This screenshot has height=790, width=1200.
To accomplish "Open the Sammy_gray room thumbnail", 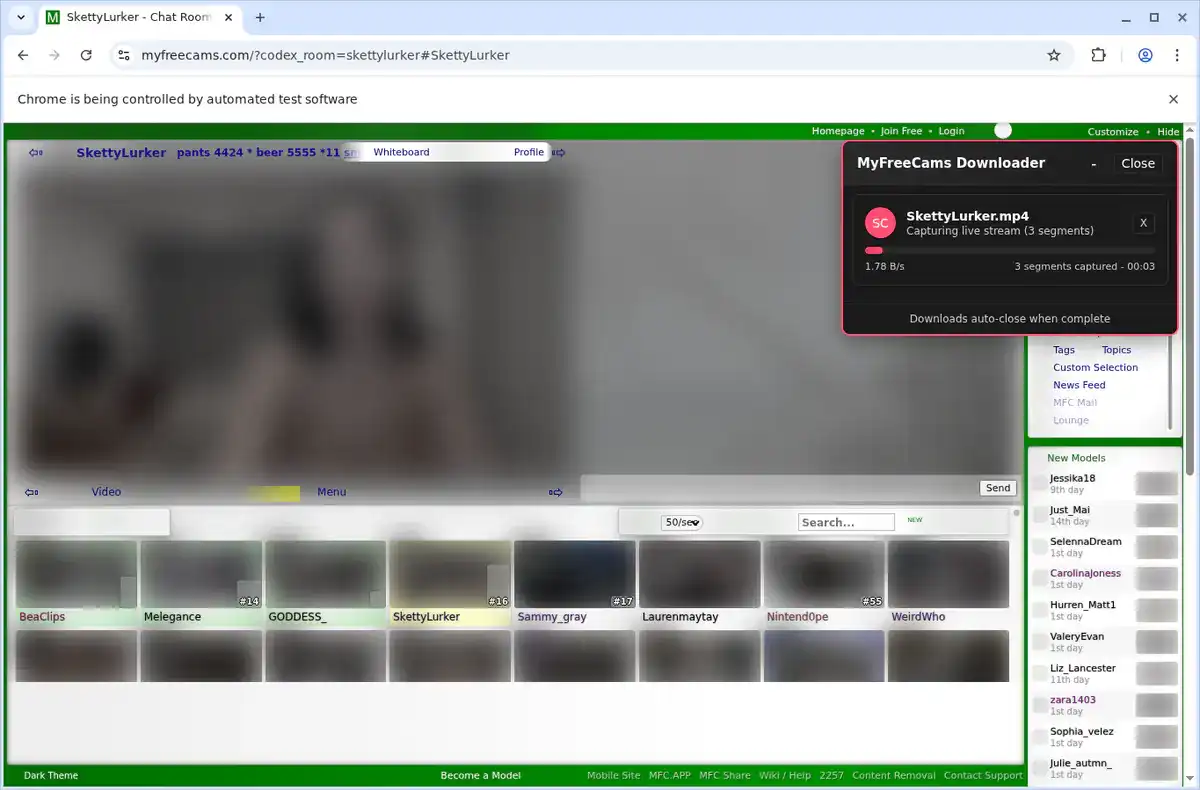I will [574, 575].
